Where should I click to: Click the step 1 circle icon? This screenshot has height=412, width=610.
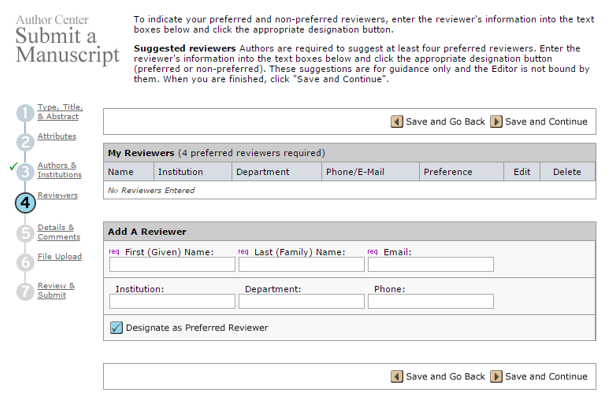click(x=26, y=113)
